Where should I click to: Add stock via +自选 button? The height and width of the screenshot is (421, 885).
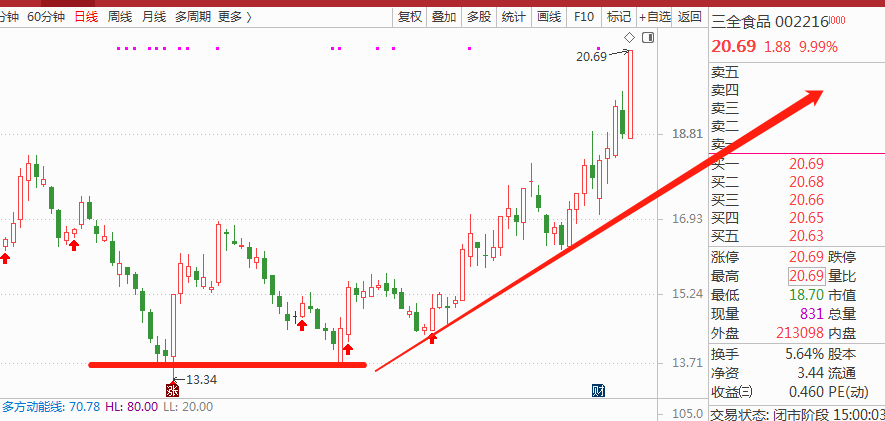coord(654,17)
